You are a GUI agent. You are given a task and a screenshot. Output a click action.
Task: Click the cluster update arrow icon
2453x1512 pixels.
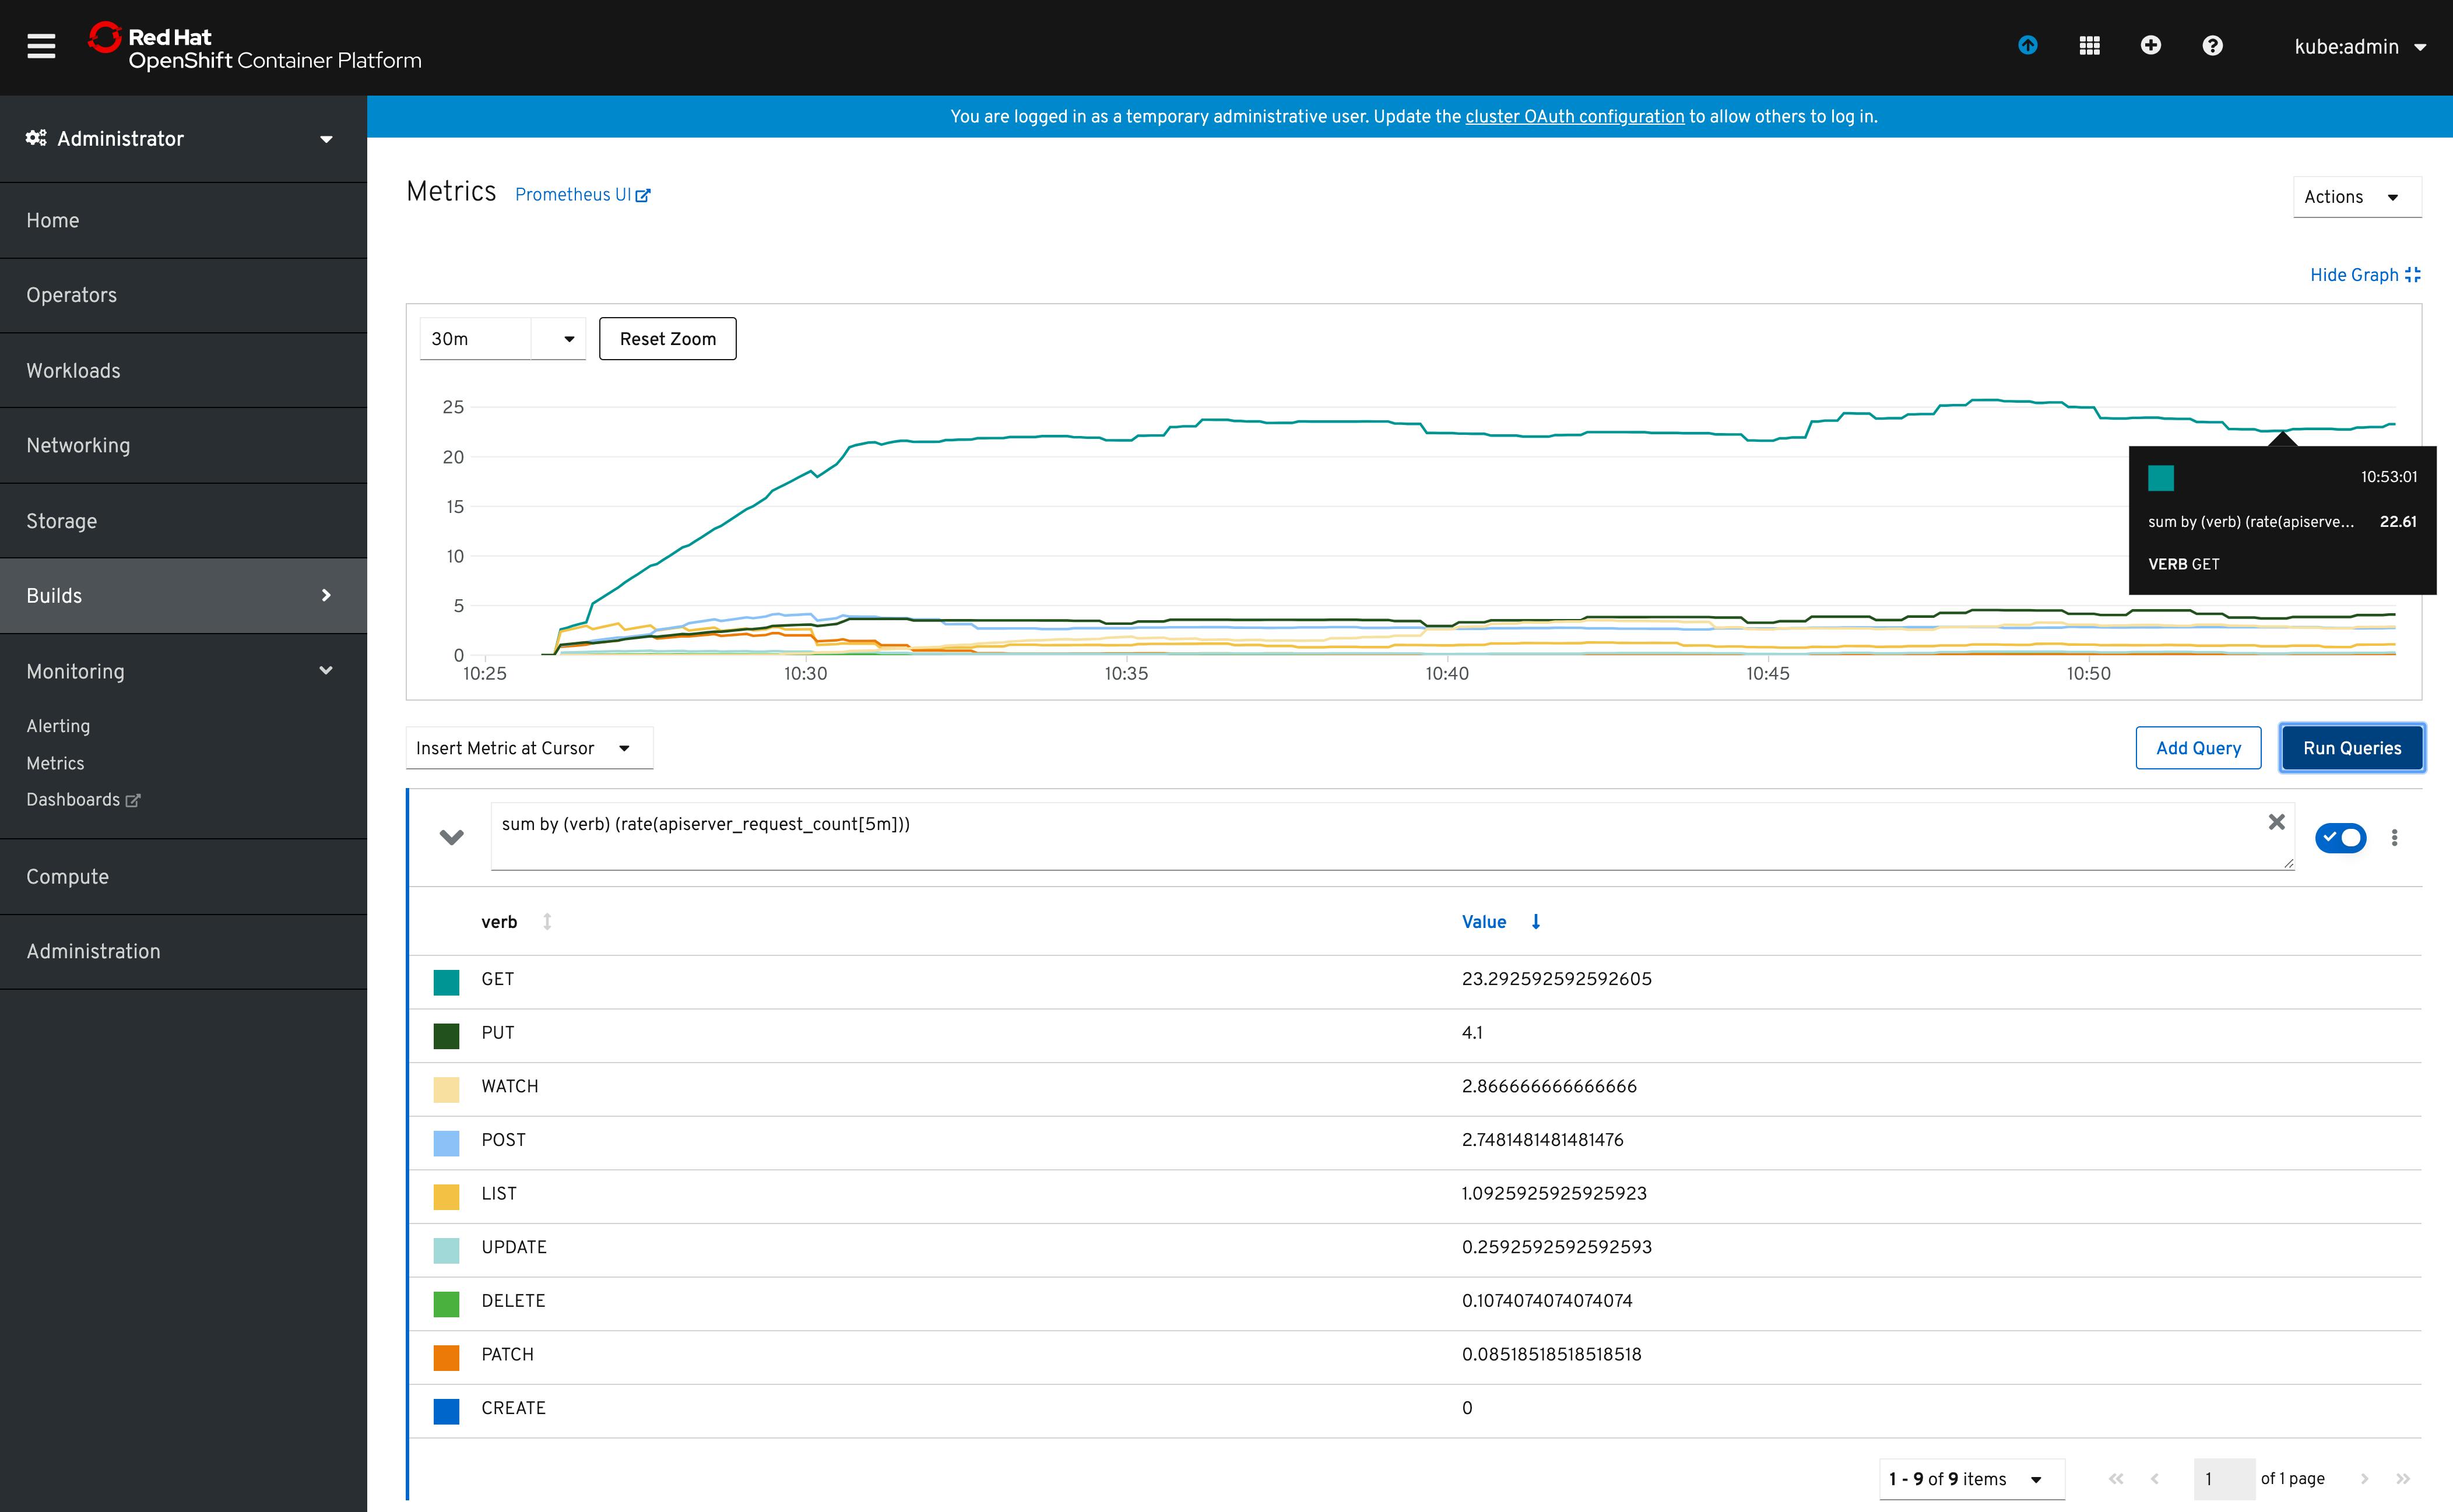(2028, 45)
